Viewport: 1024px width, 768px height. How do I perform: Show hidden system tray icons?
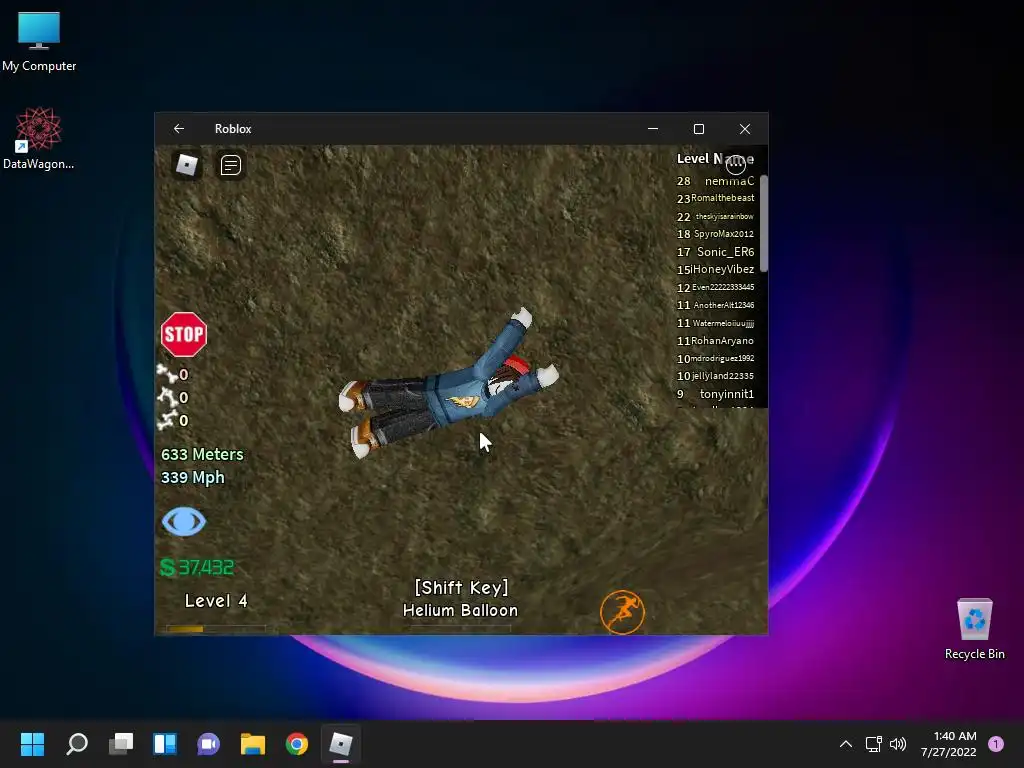[x=846, y=744]
